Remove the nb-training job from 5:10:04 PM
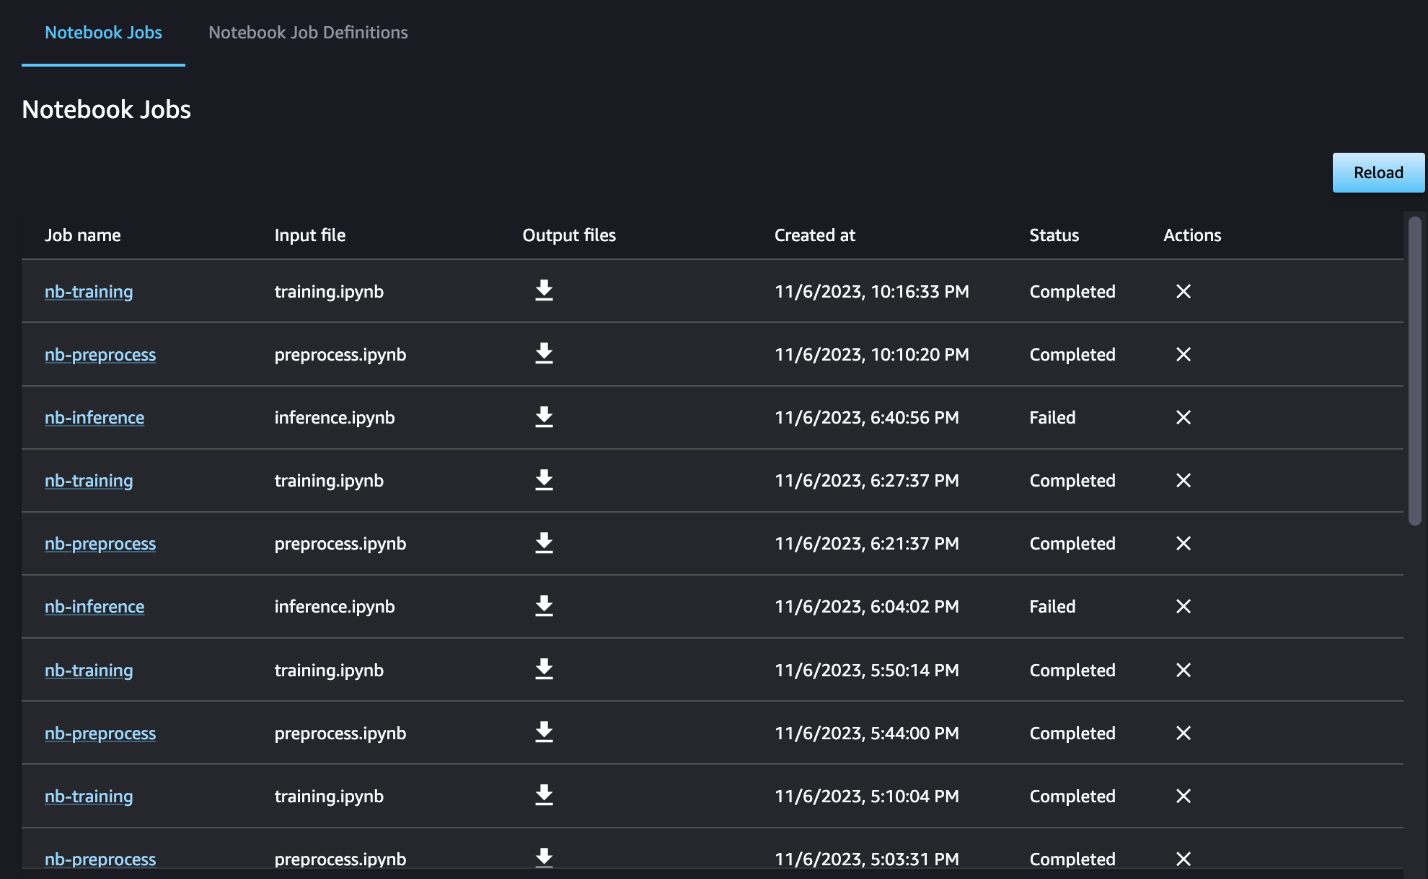The width and height of the screenshot is (1428, 879). click(x=1183, y=796)
